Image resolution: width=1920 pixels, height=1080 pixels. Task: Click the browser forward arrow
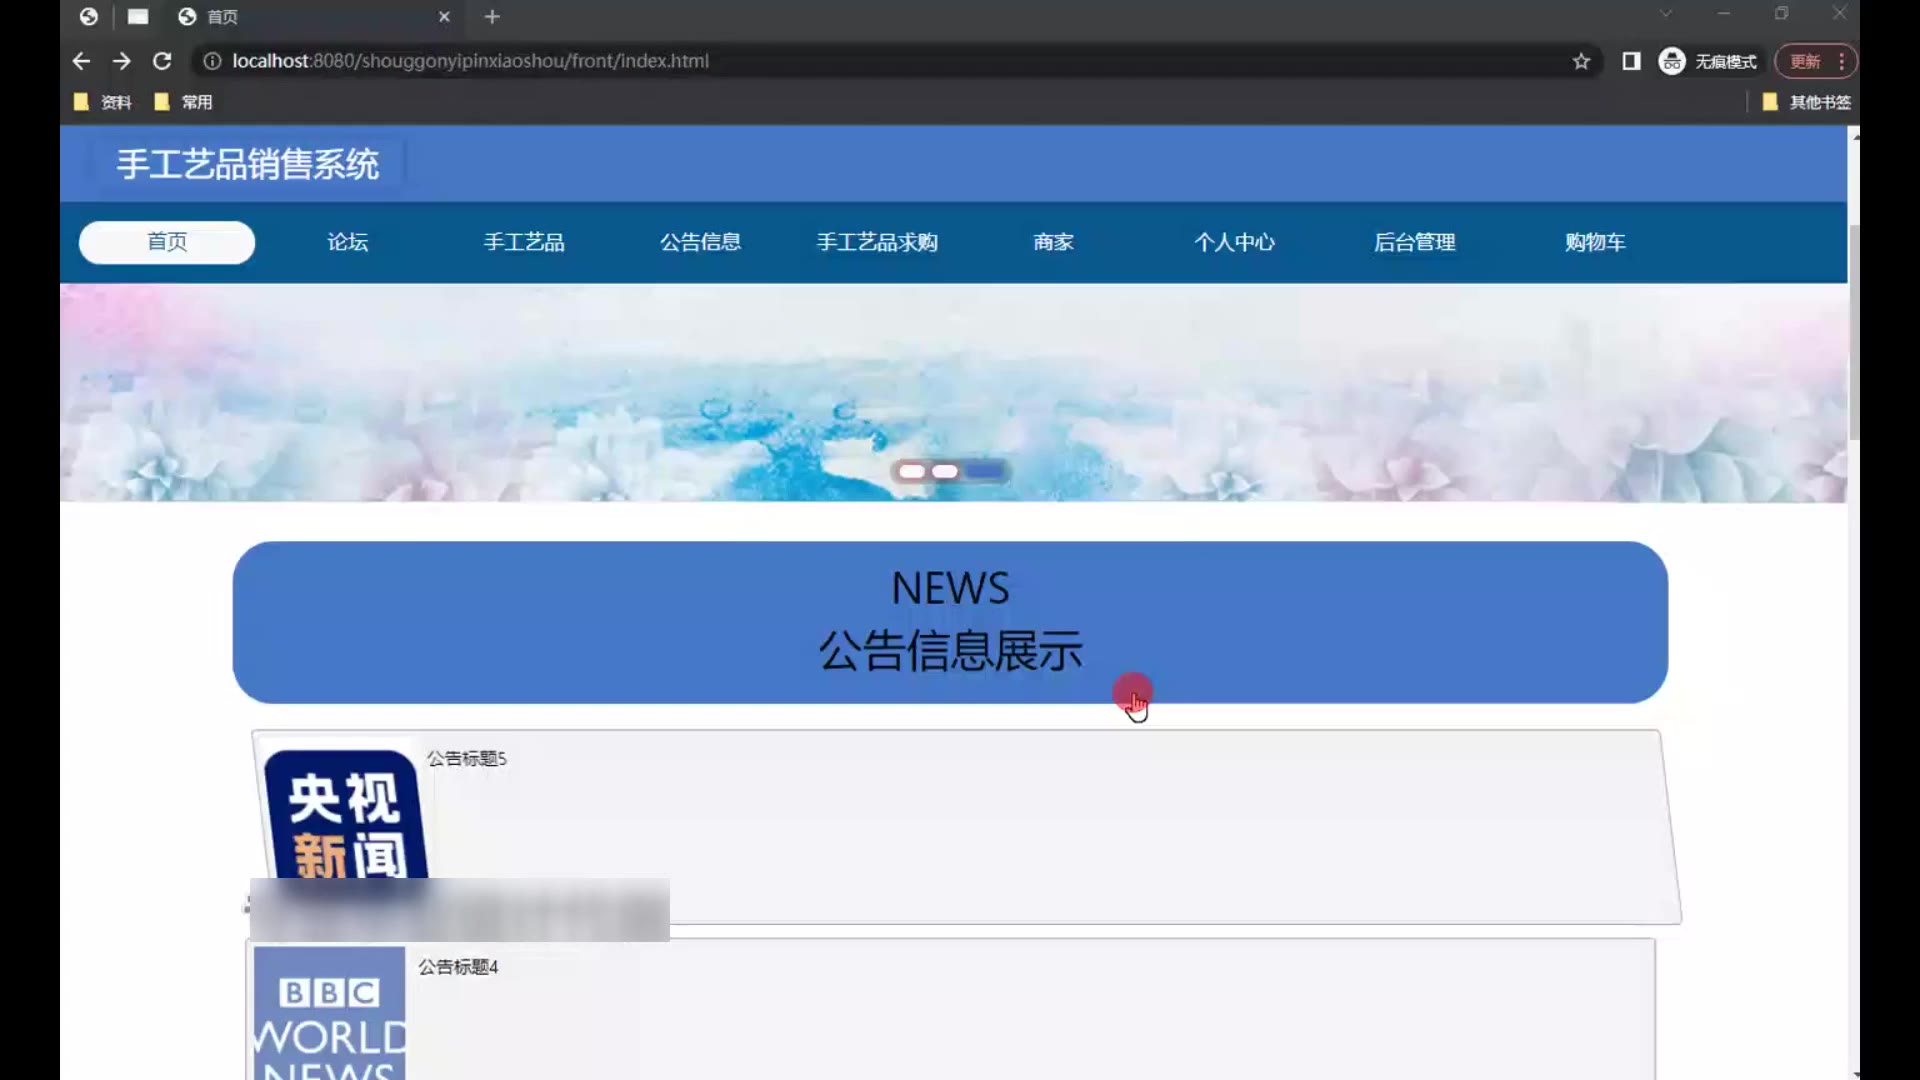click(121, 61)
